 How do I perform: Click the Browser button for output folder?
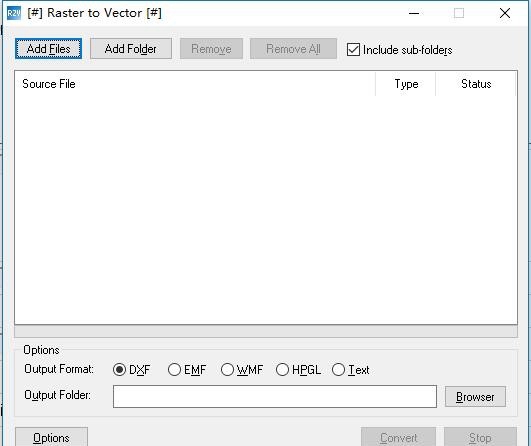coord(475,397)
